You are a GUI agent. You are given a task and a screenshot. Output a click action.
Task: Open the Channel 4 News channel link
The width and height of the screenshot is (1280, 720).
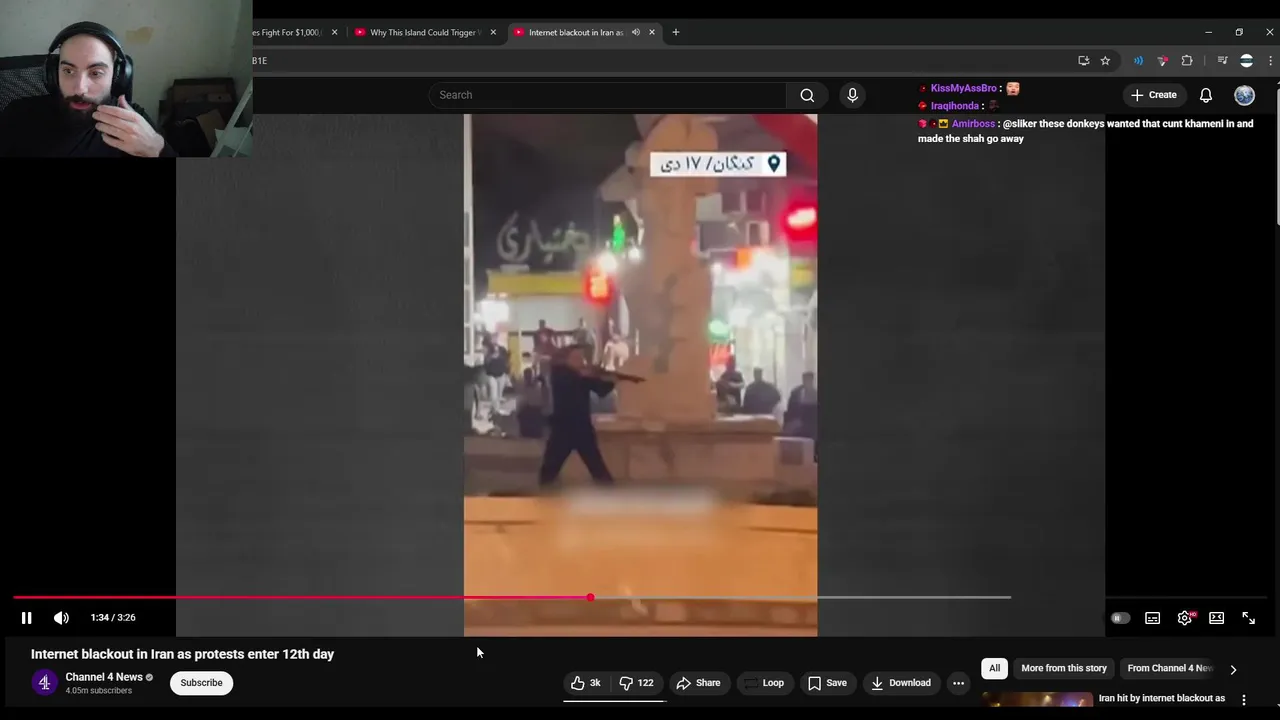pyautogui.click(x=104, y=677)
